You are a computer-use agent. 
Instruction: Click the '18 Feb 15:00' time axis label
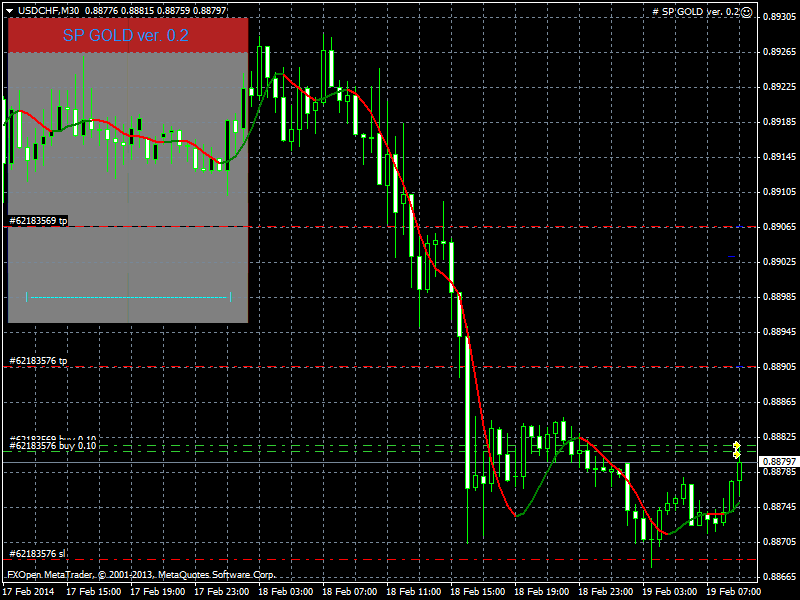click(478, 592)
